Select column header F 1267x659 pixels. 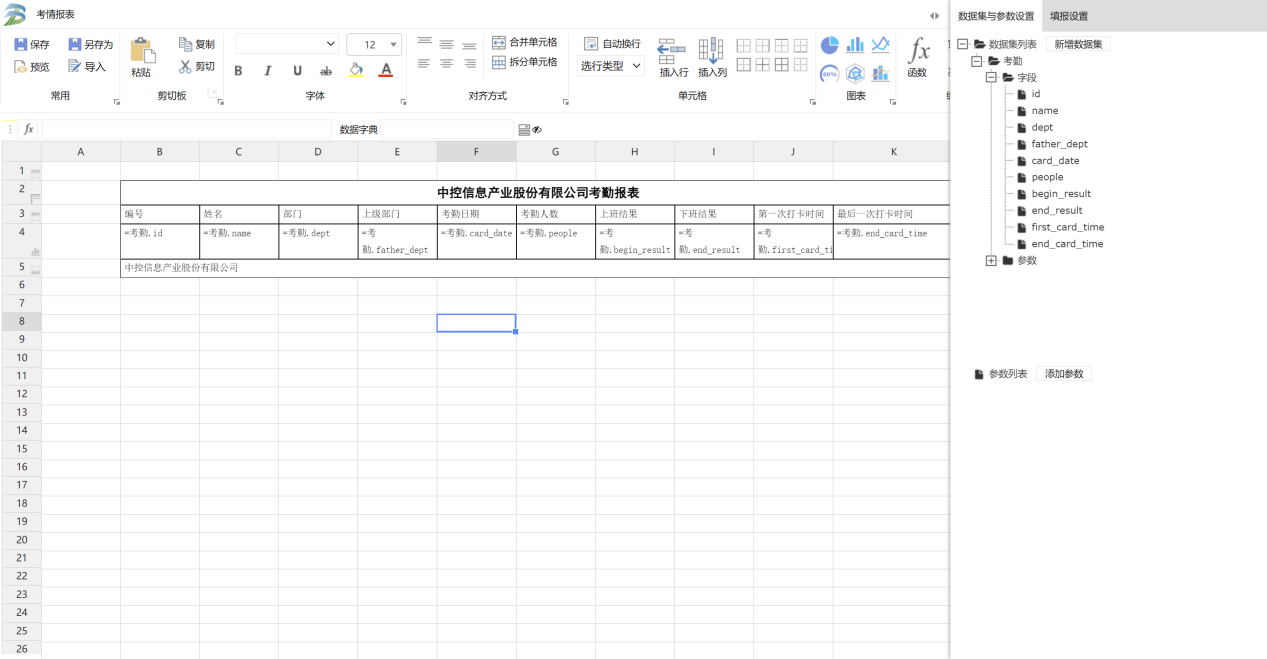tap(476, 151)
